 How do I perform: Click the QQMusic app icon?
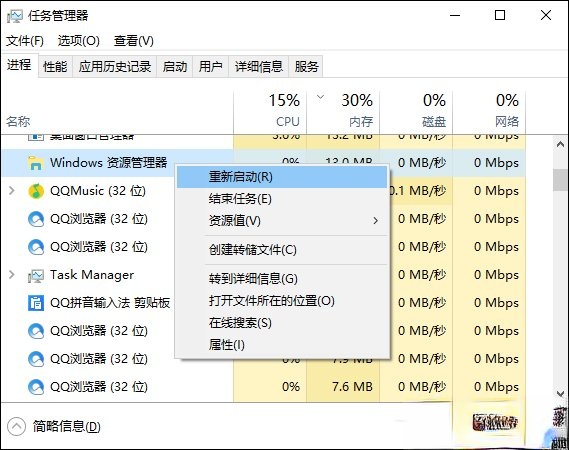pyautogui.click(x=36, y=191)
